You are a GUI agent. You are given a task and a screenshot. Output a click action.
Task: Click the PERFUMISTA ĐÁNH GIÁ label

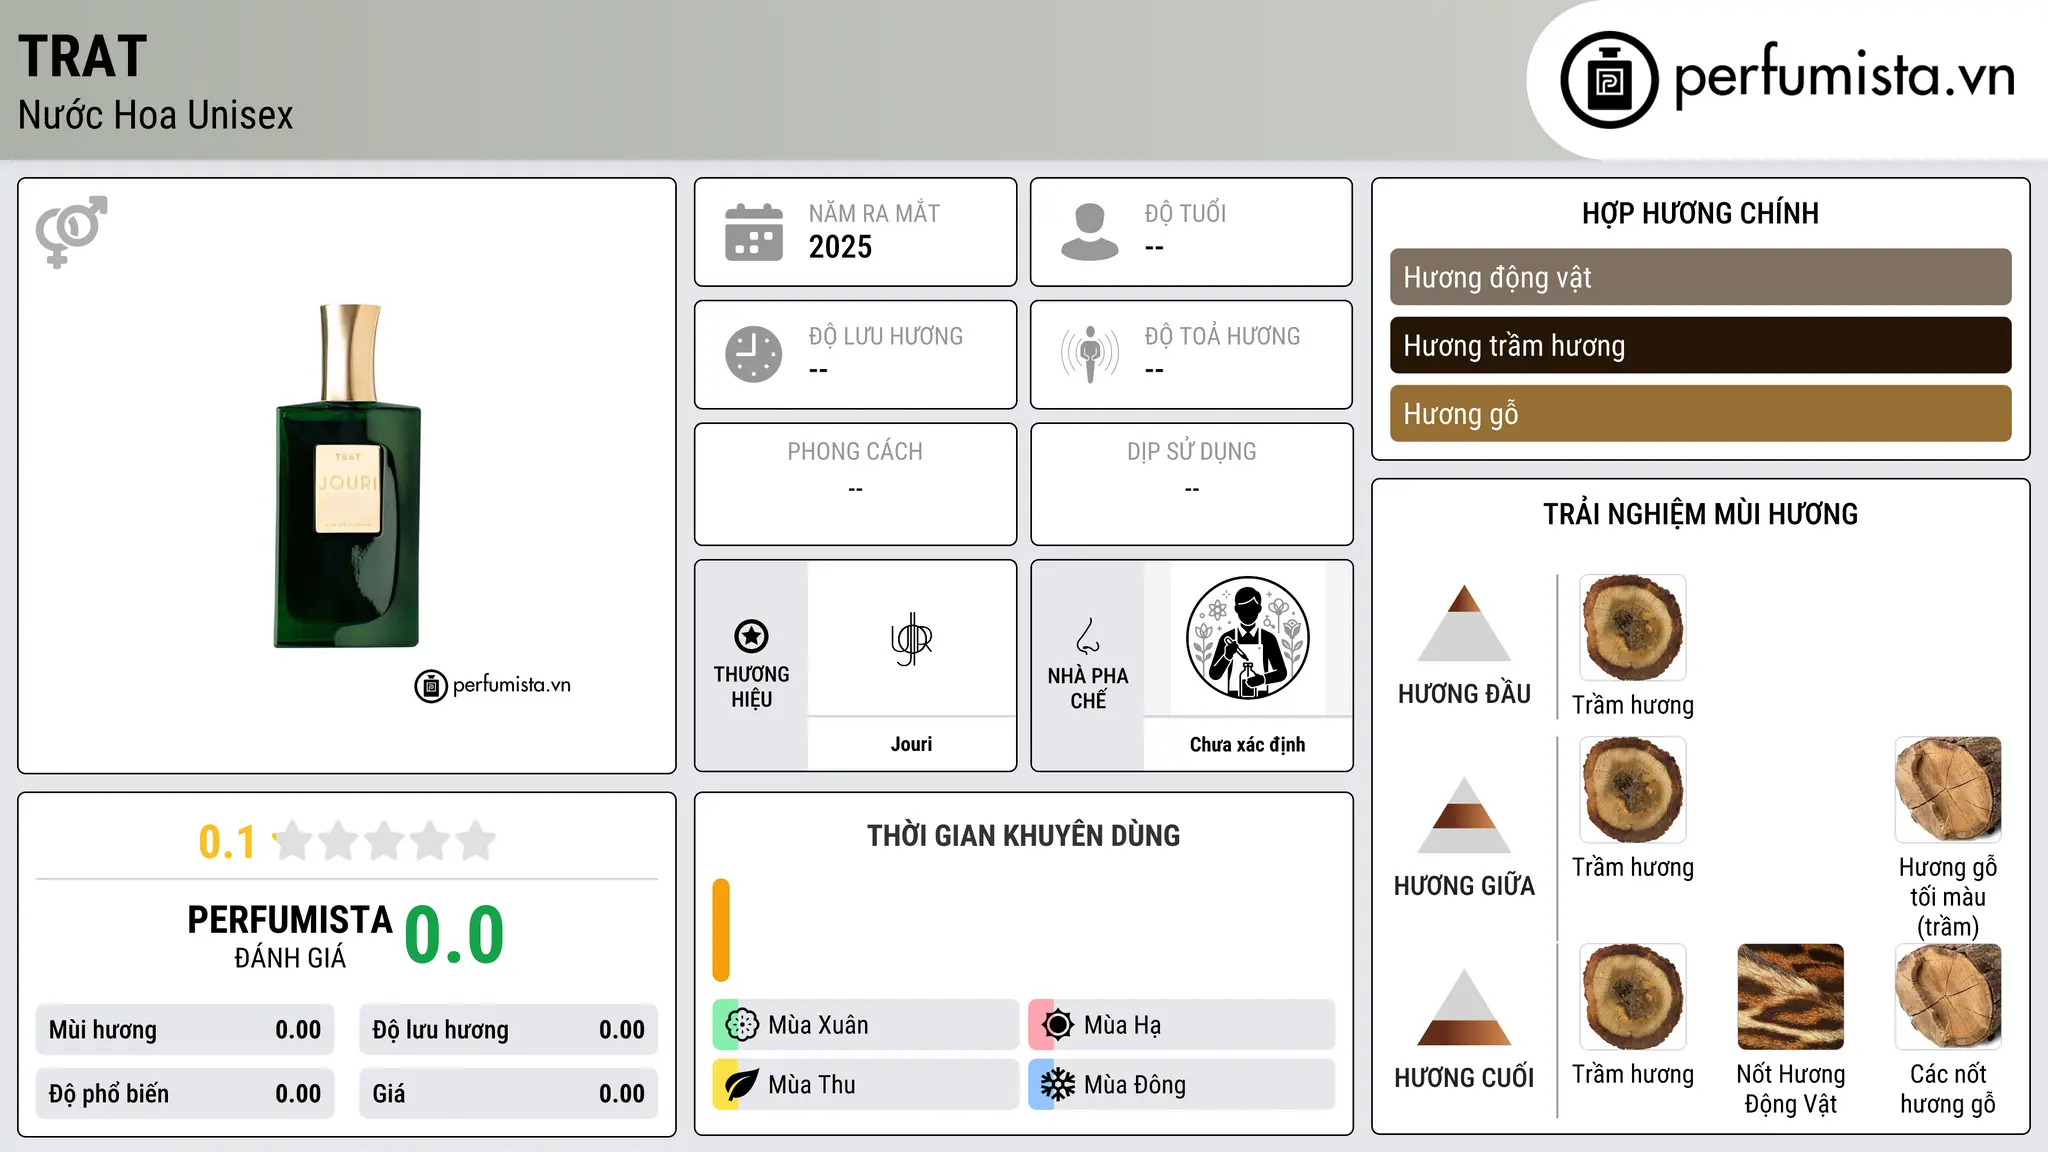coord(290,936)
